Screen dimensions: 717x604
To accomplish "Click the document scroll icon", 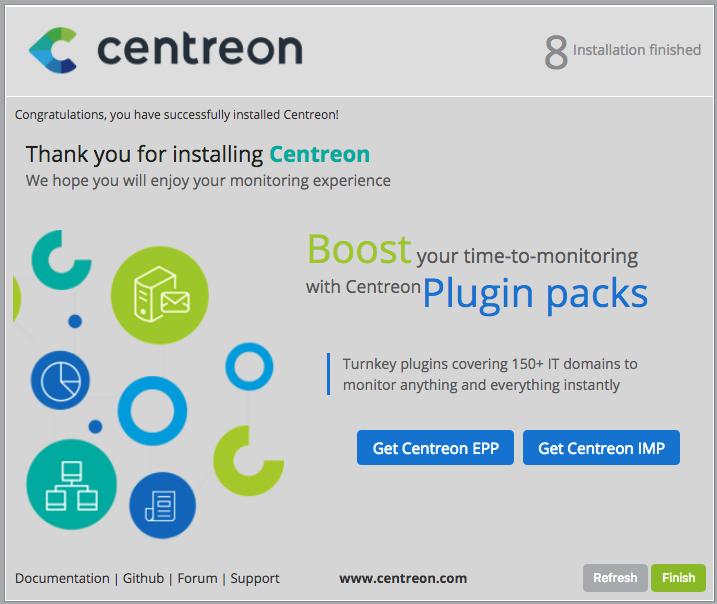I will [162, 505].
